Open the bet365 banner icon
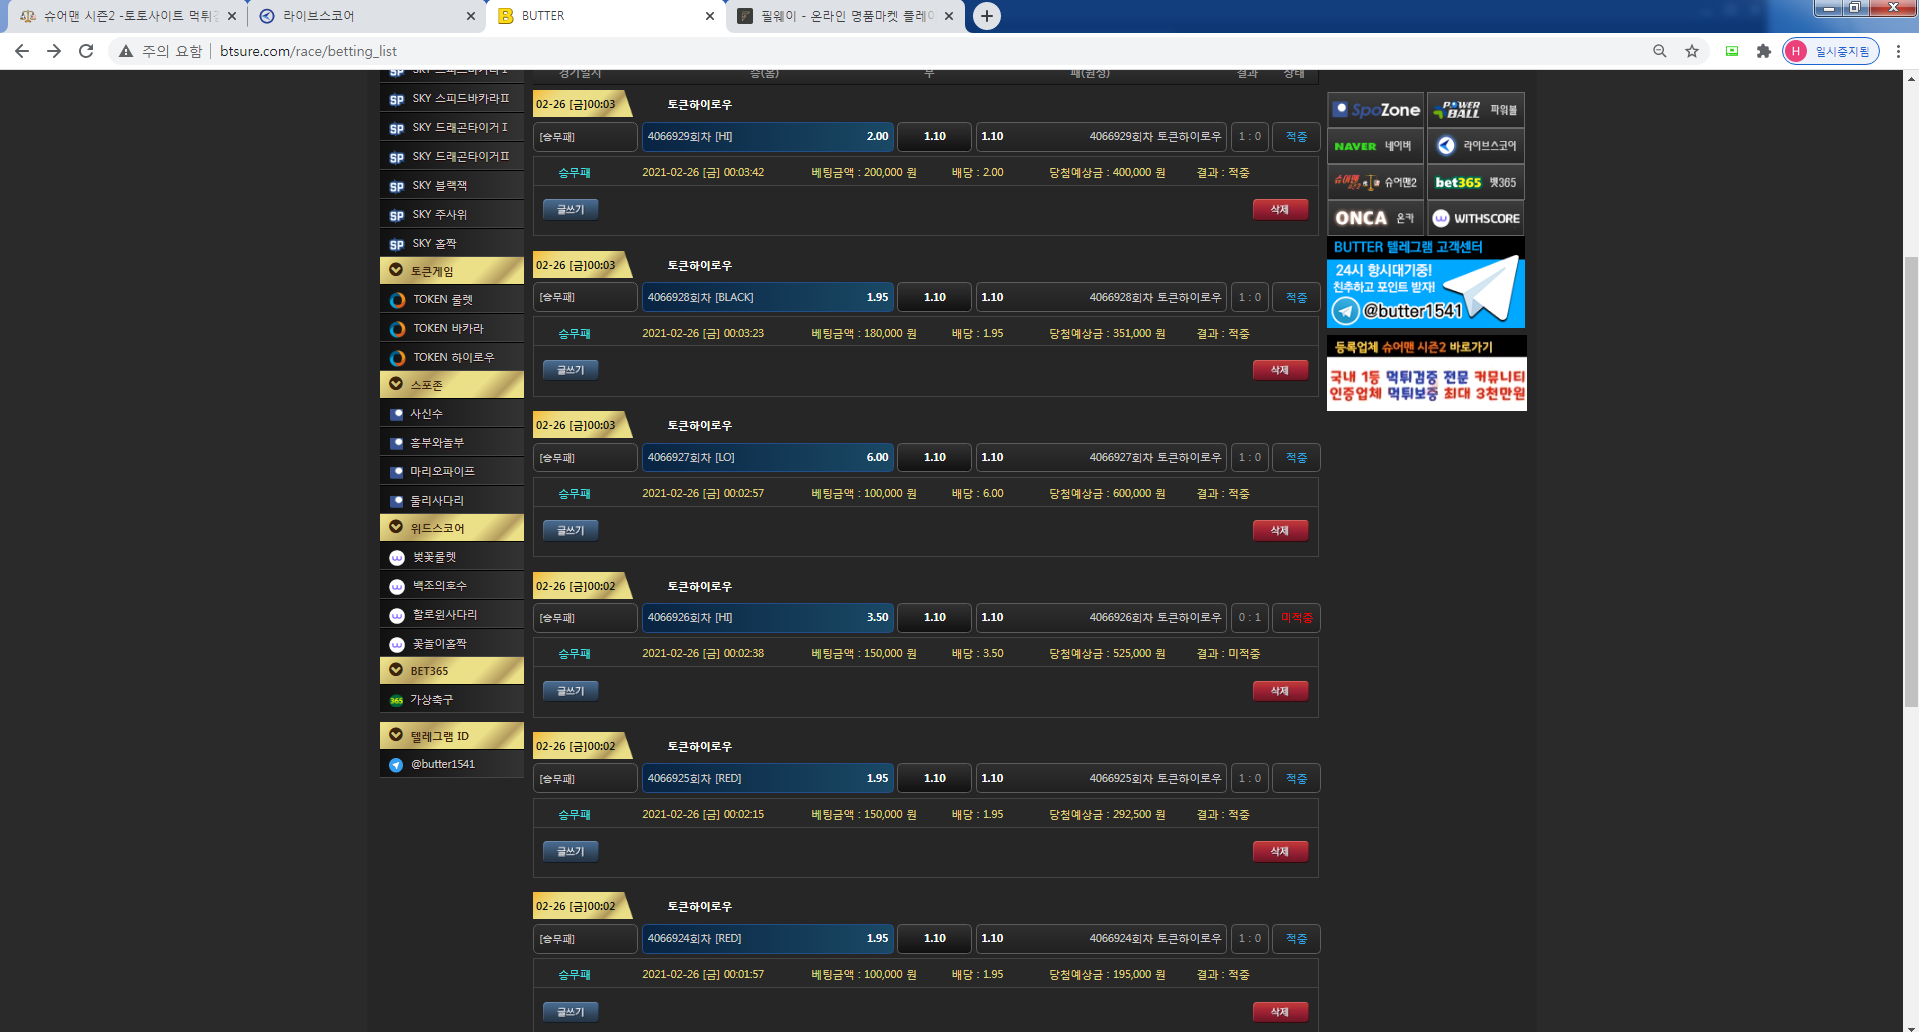This screenshot has height=1032, width=1919. 1475,182
